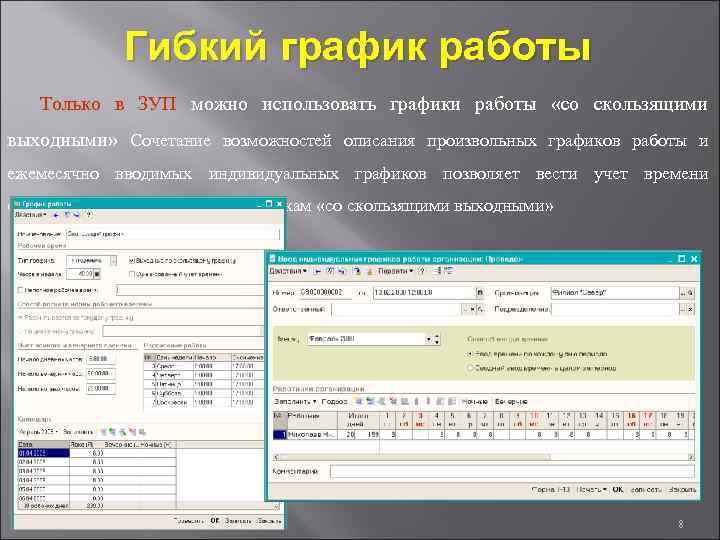Open month dropdown arrow of Месяц field
Image resolution: width=720 pixels, height=540 pixels.
[x=428, y=339]
